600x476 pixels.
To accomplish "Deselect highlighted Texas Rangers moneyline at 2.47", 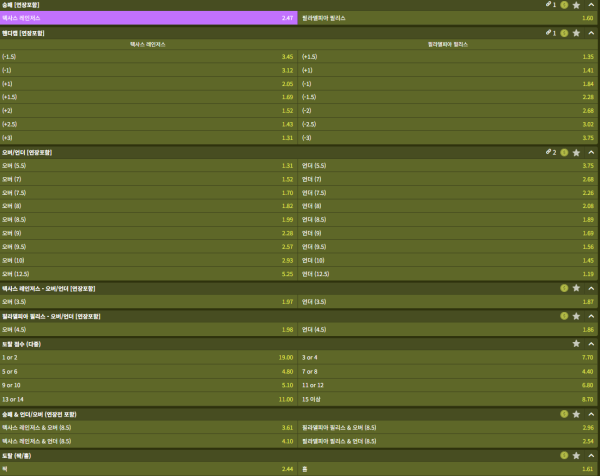I will pyautogui.click(x=148, y=18).
